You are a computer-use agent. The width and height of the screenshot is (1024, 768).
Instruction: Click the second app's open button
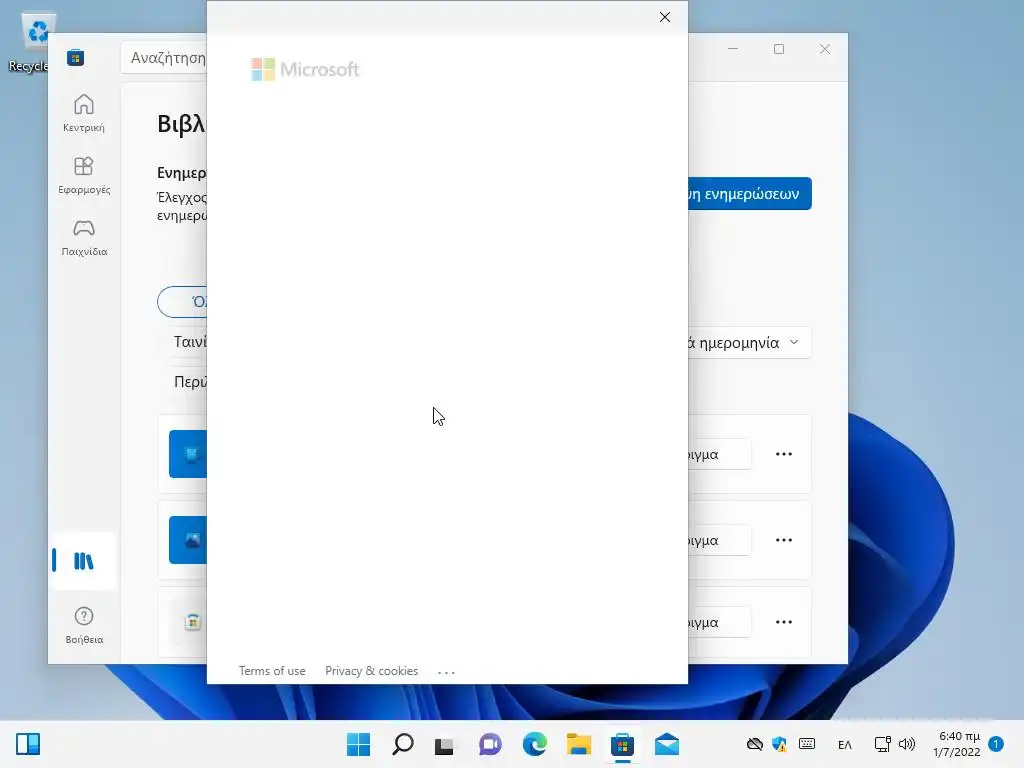coord(719,540)
